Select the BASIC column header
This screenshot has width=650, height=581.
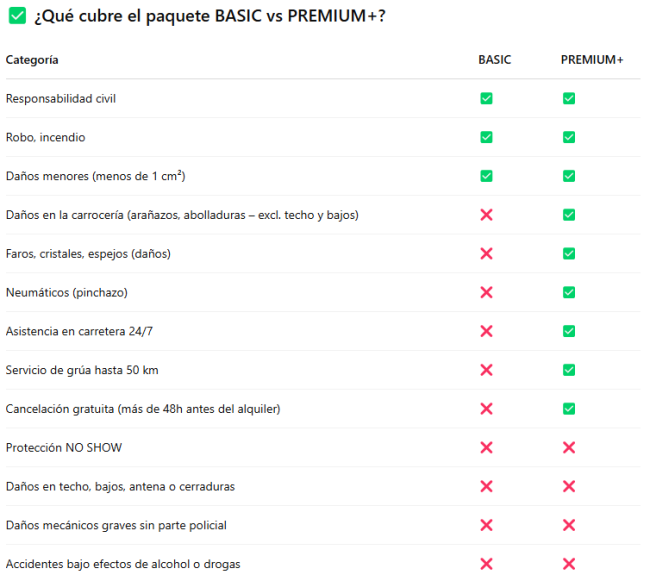pos(494,60)
